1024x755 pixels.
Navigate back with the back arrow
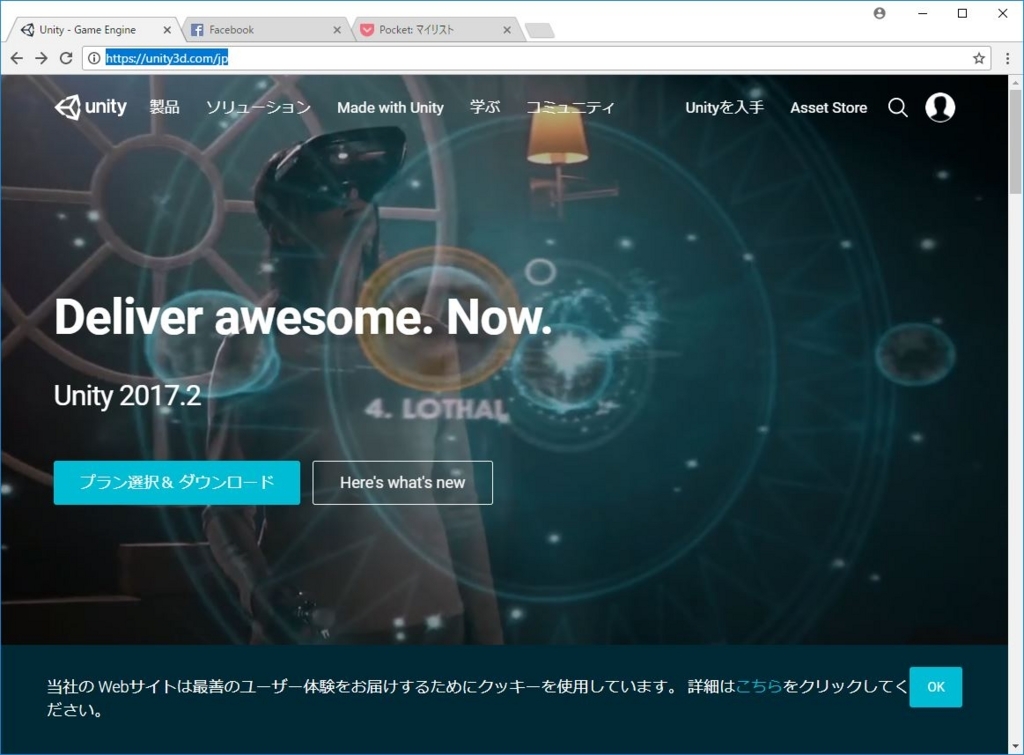tap(17, 59)
